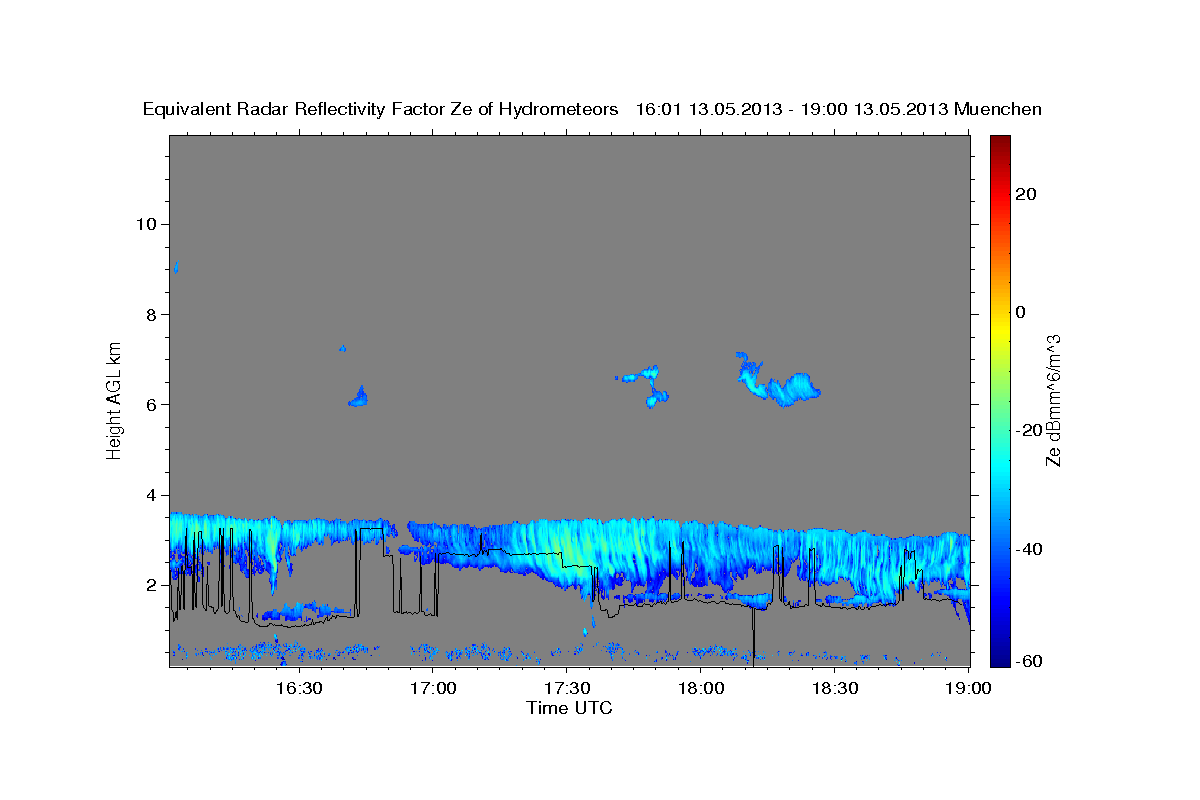Click the '17:30' time tick label

(567, 688)
